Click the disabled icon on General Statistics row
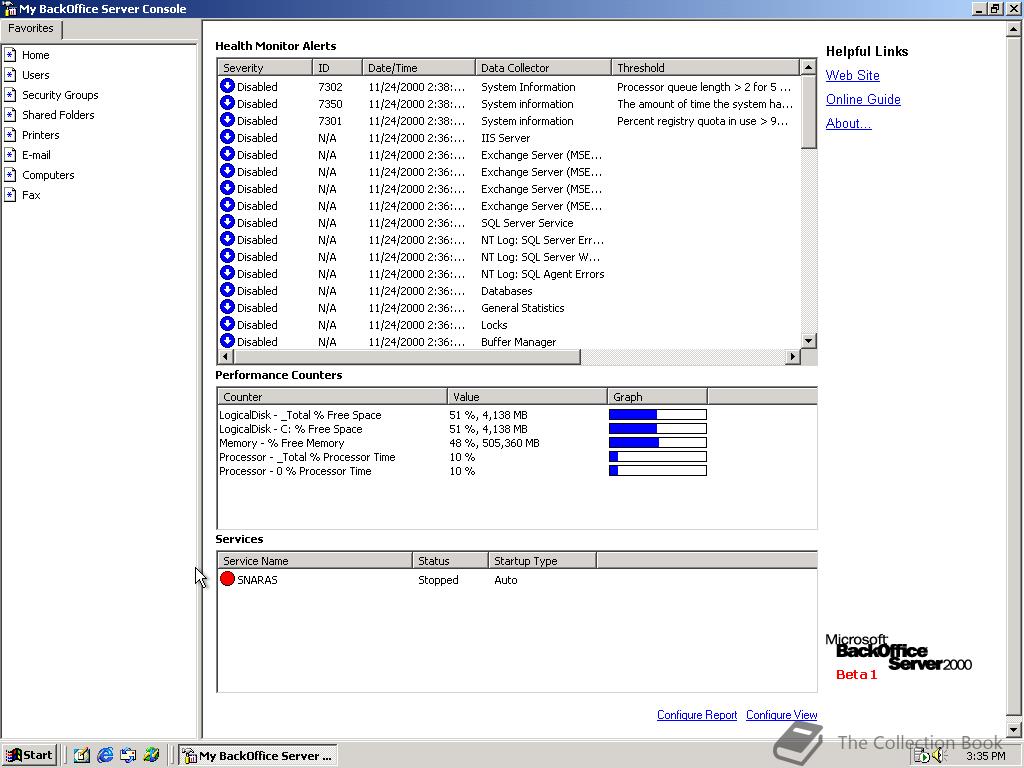The image size is (1024, 768). point(227,306)
